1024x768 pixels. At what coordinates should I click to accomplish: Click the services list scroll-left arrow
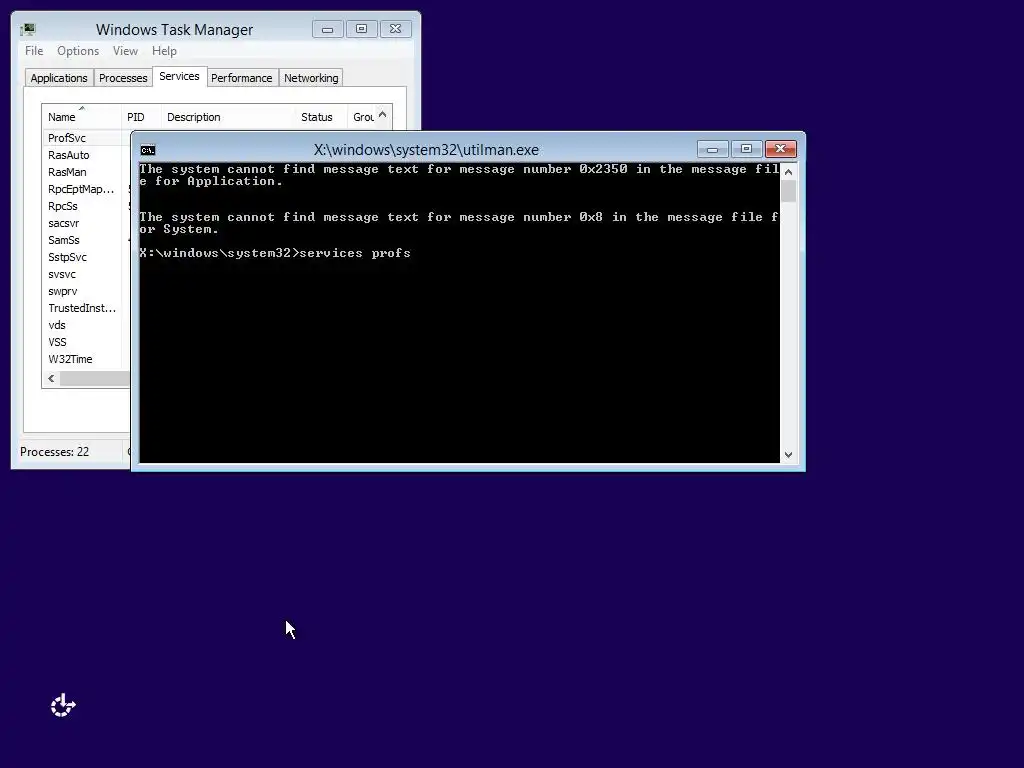point(52,378)
